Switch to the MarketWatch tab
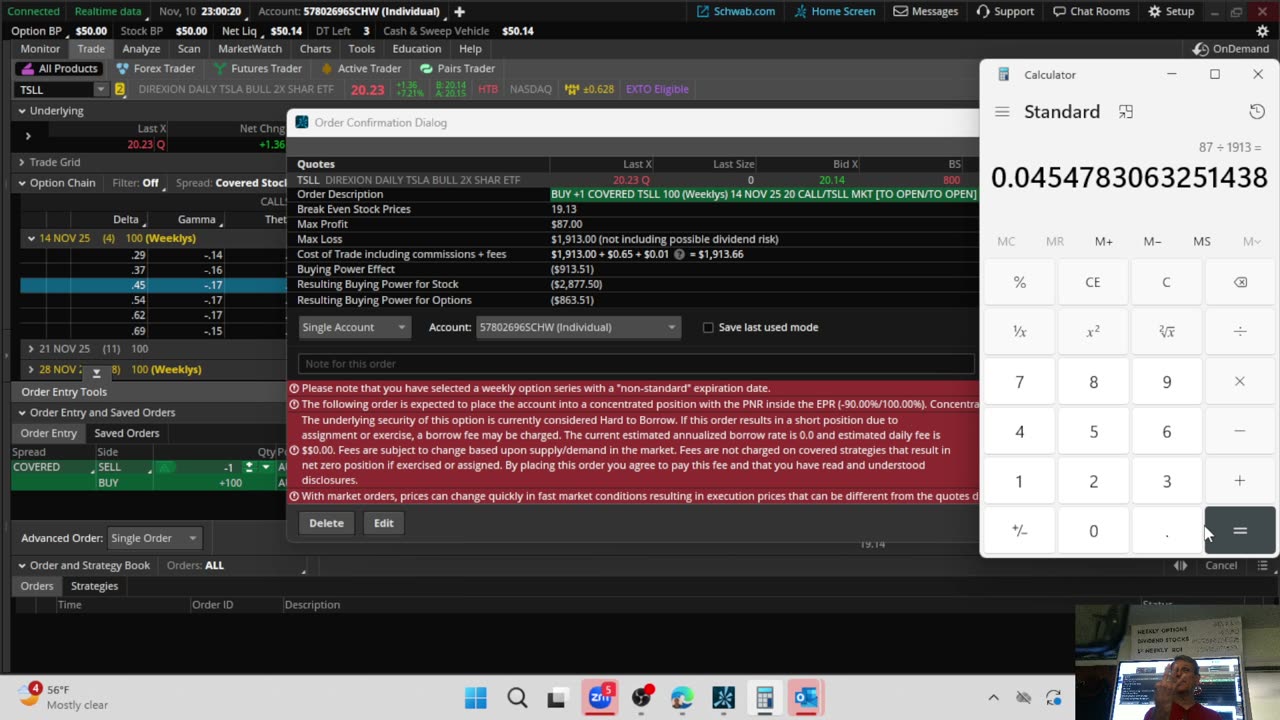 (x=250, y=48)
